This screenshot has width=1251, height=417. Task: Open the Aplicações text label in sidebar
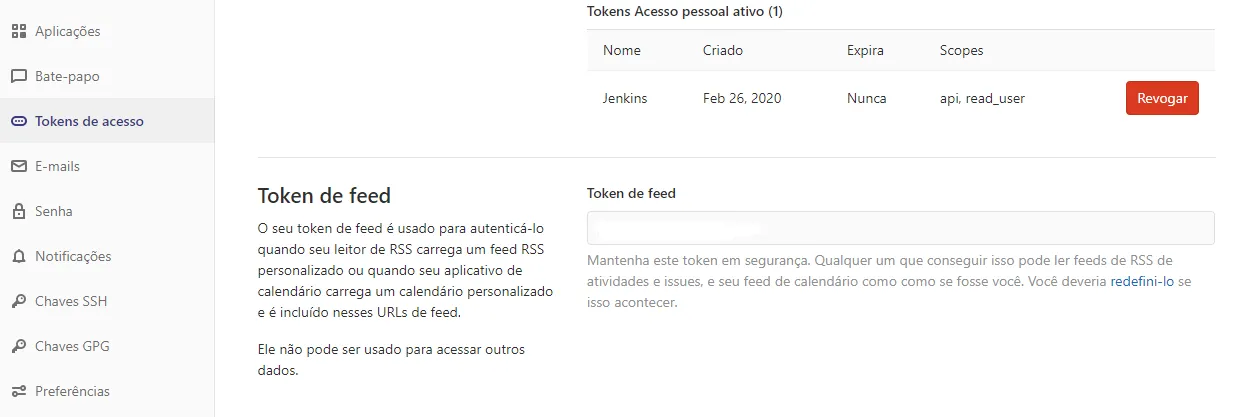pos(68,31)
